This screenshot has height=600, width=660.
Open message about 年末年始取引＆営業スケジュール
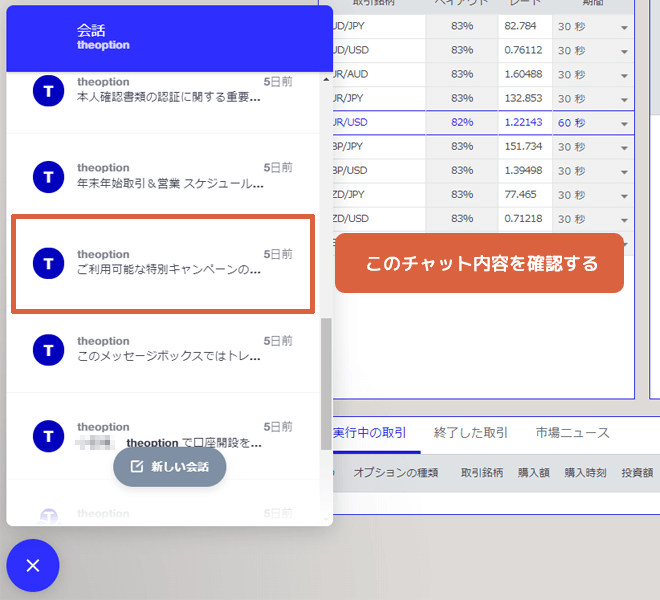163,176
